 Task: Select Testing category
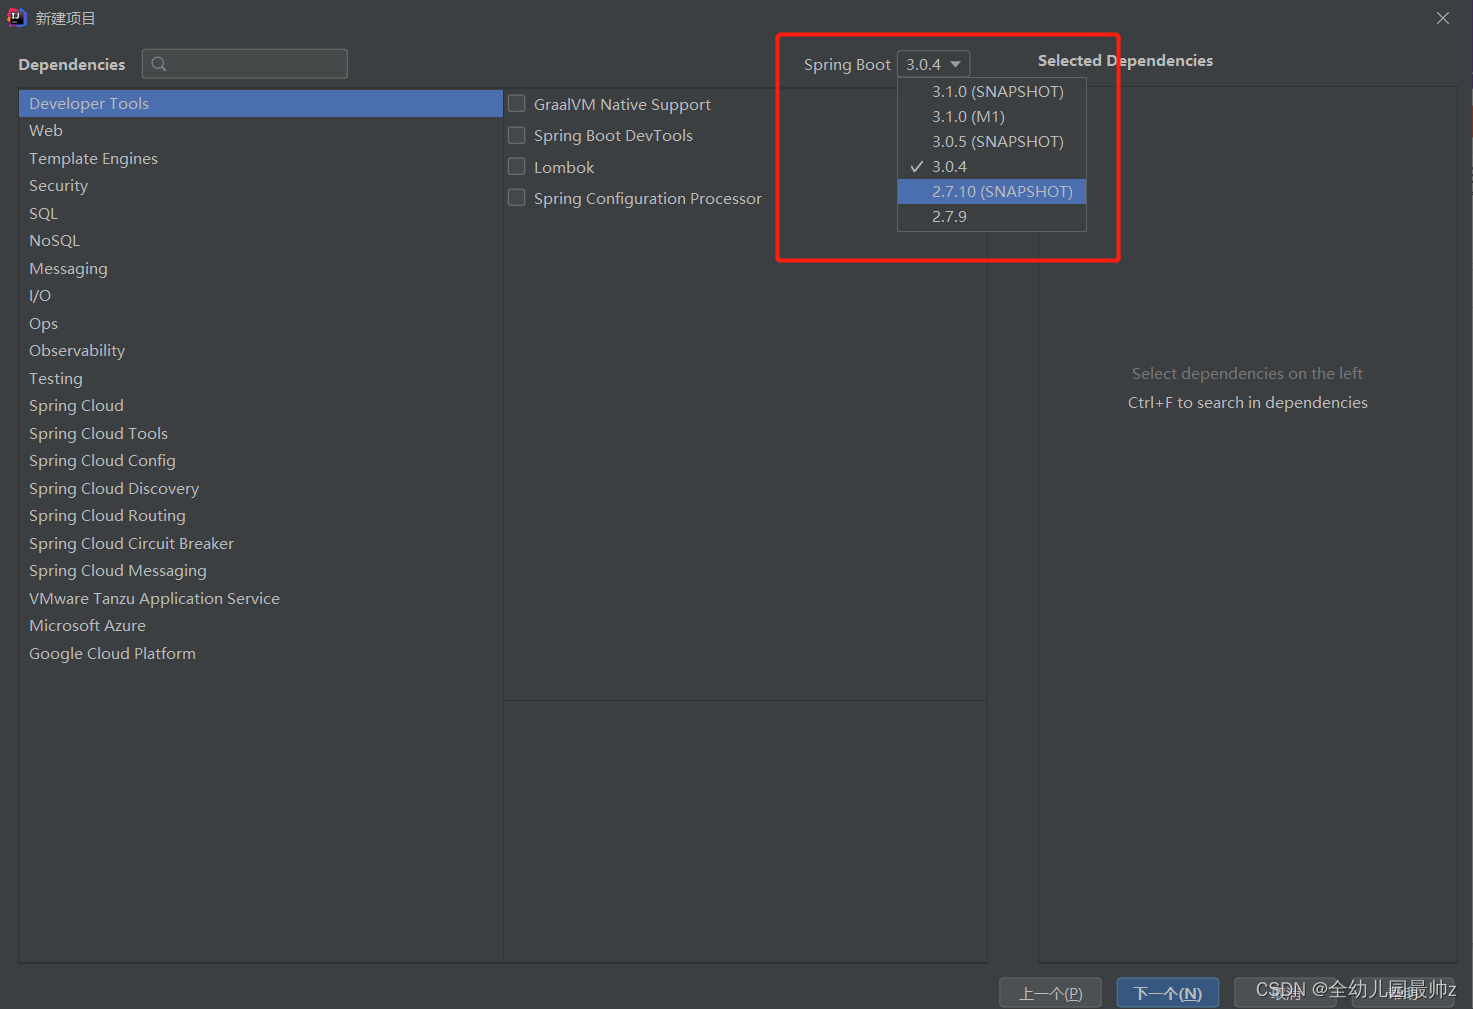click(261, 378)
